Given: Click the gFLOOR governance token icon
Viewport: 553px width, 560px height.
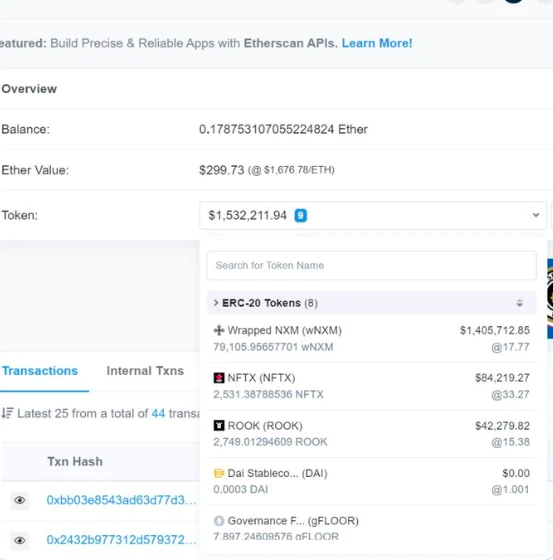Looking at the screenshot, I should point(219,521).
